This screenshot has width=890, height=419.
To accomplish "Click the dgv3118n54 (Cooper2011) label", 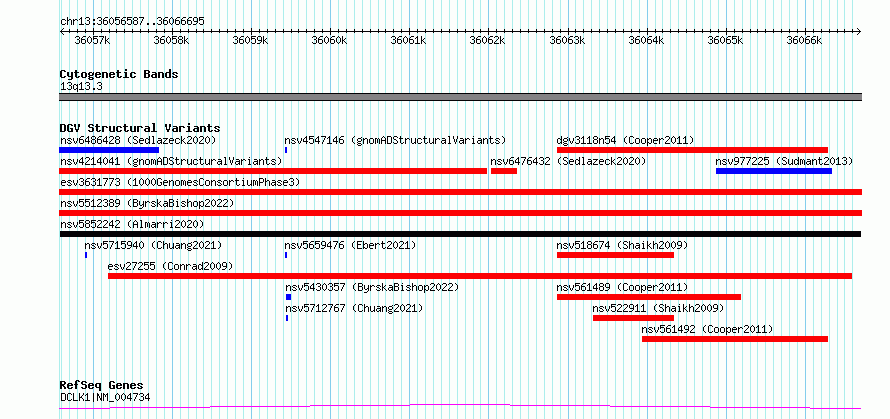I will pos(625,140).
